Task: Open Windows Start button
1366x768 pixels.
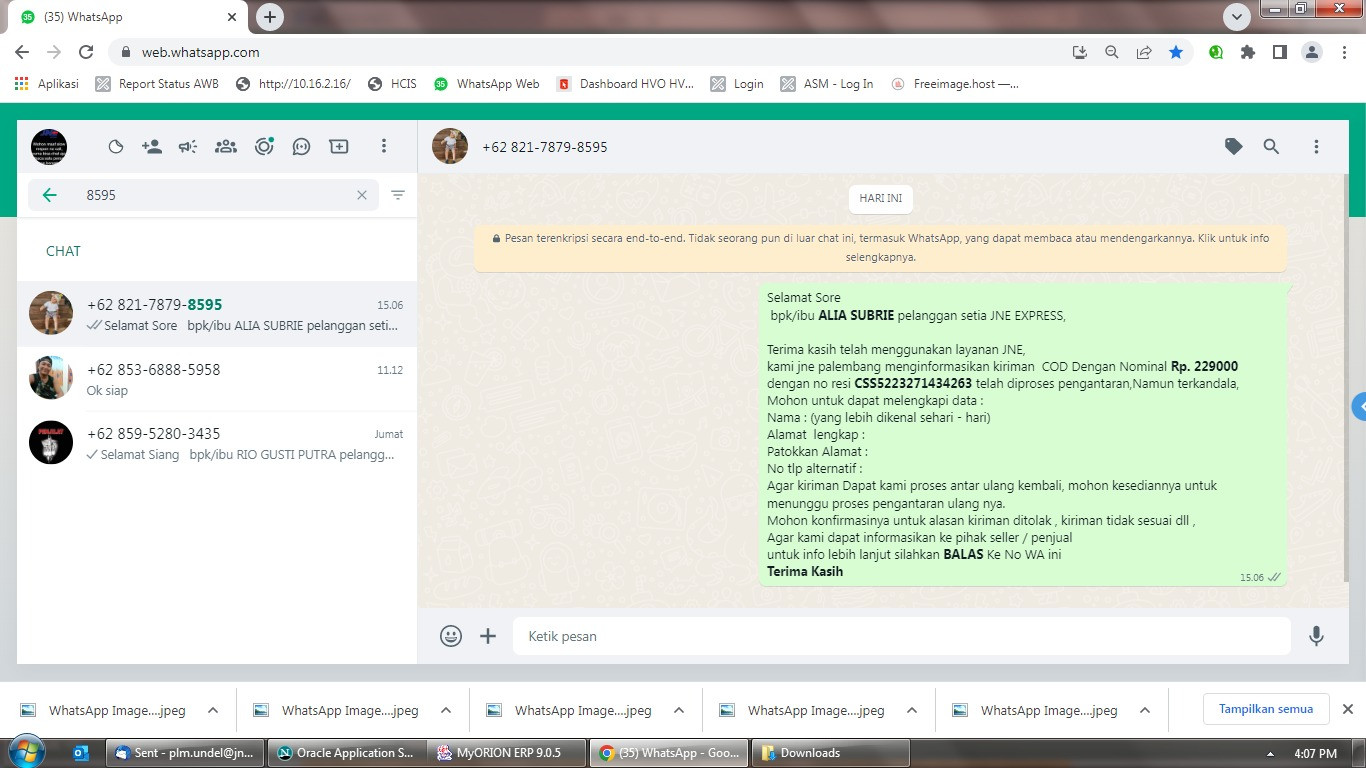Action: click(x=25, y=752)
